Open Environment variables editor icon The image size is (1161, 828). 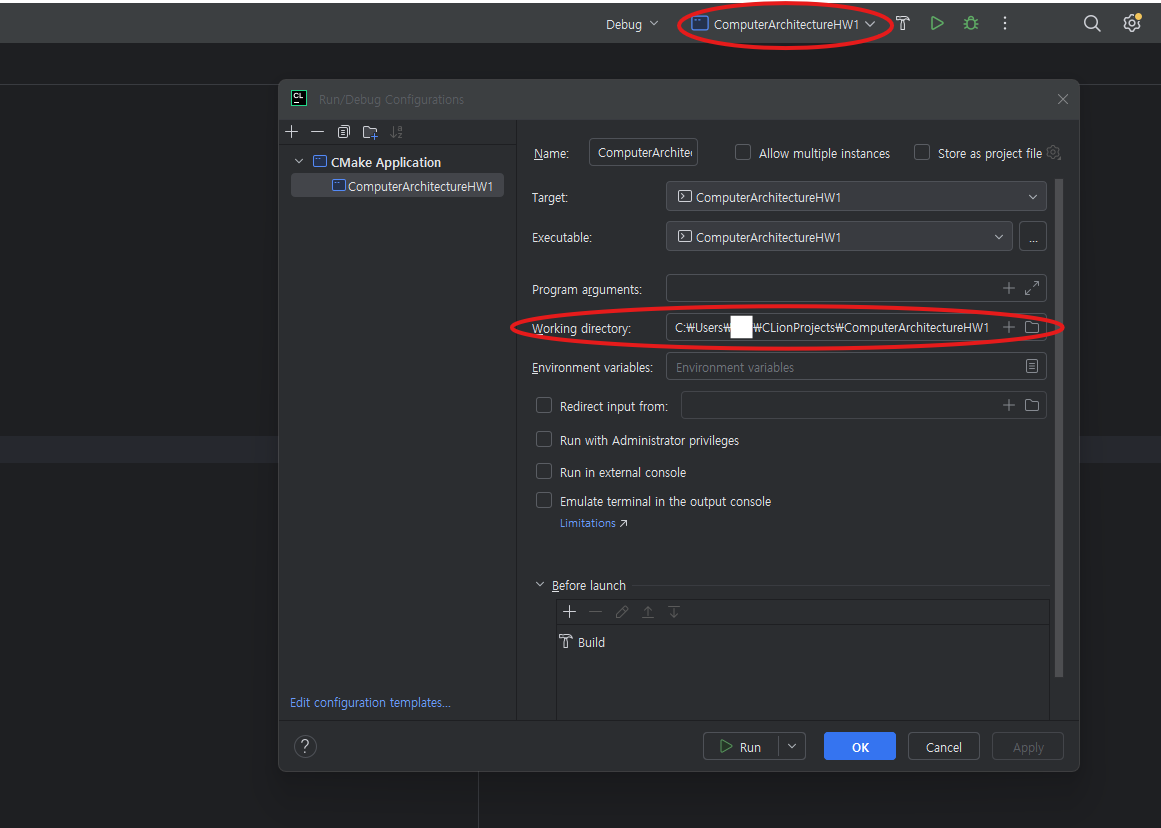pyautogui.click(x=1031, y=367)
